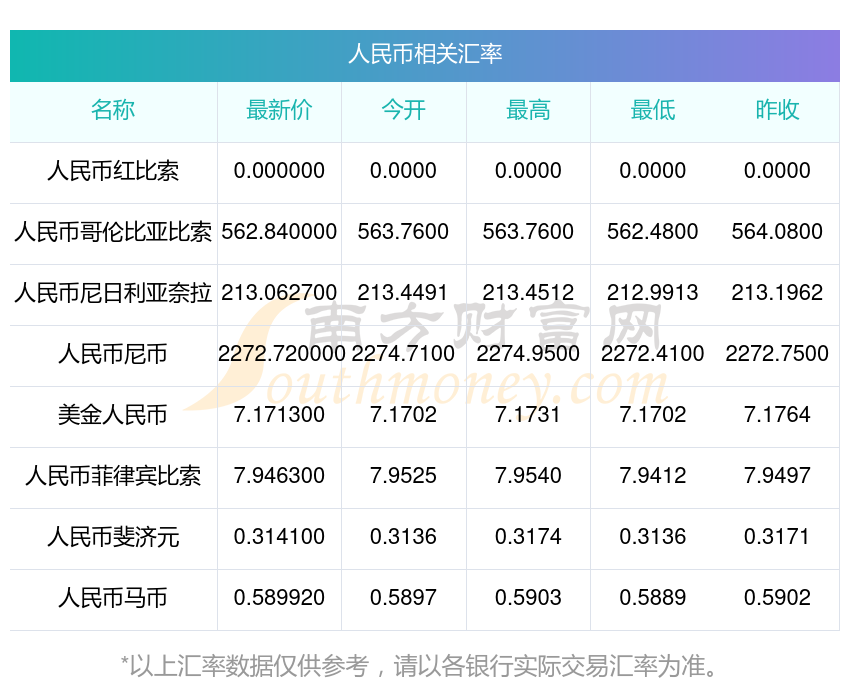Click the 最高 column header

(528, 110)
